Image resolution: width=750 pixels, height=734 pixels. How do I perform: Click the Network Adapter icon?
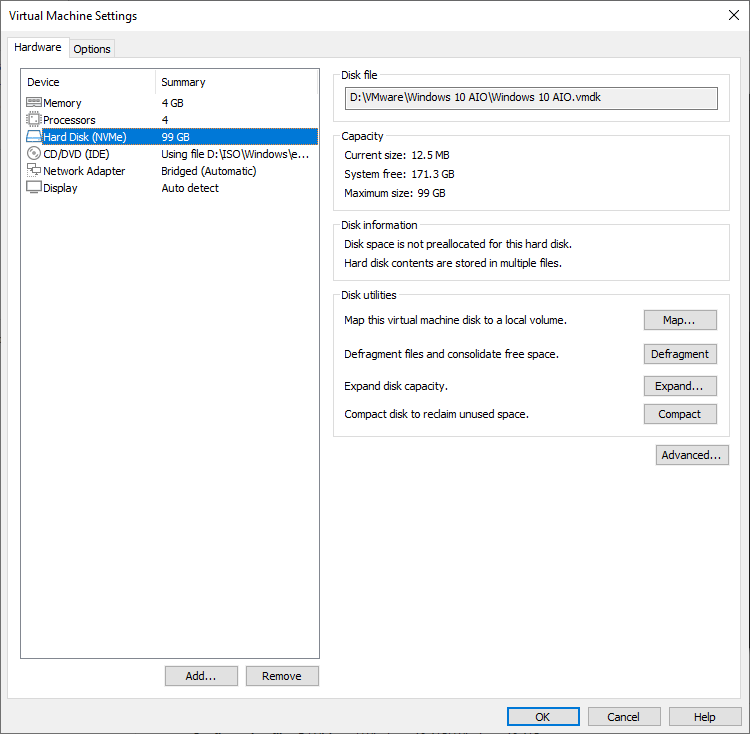[34, 171]
